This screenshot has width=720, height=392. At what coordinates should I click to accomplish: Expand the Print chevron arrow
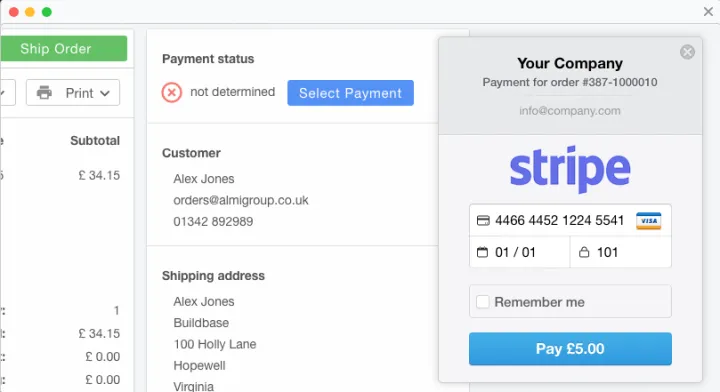click(105, 93)
